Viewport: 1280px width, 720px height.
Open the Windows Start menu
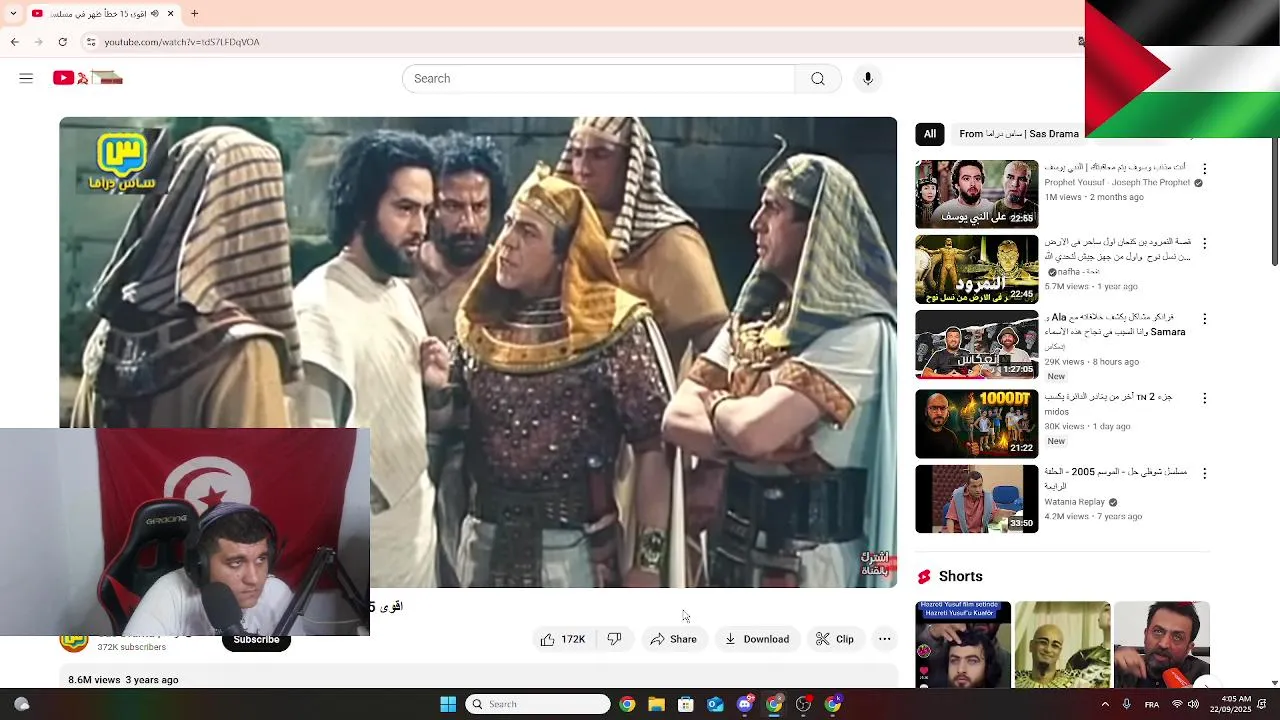[x=448, y=704]
